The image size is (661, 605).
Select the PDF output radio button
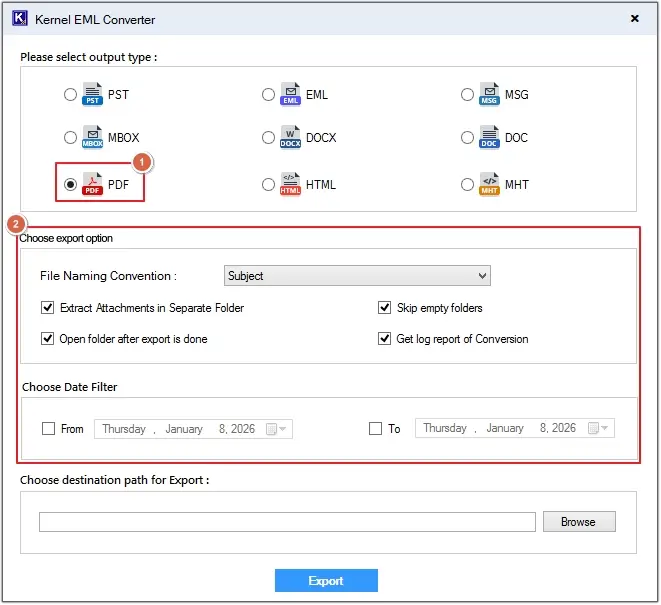(x=70, y=184)
